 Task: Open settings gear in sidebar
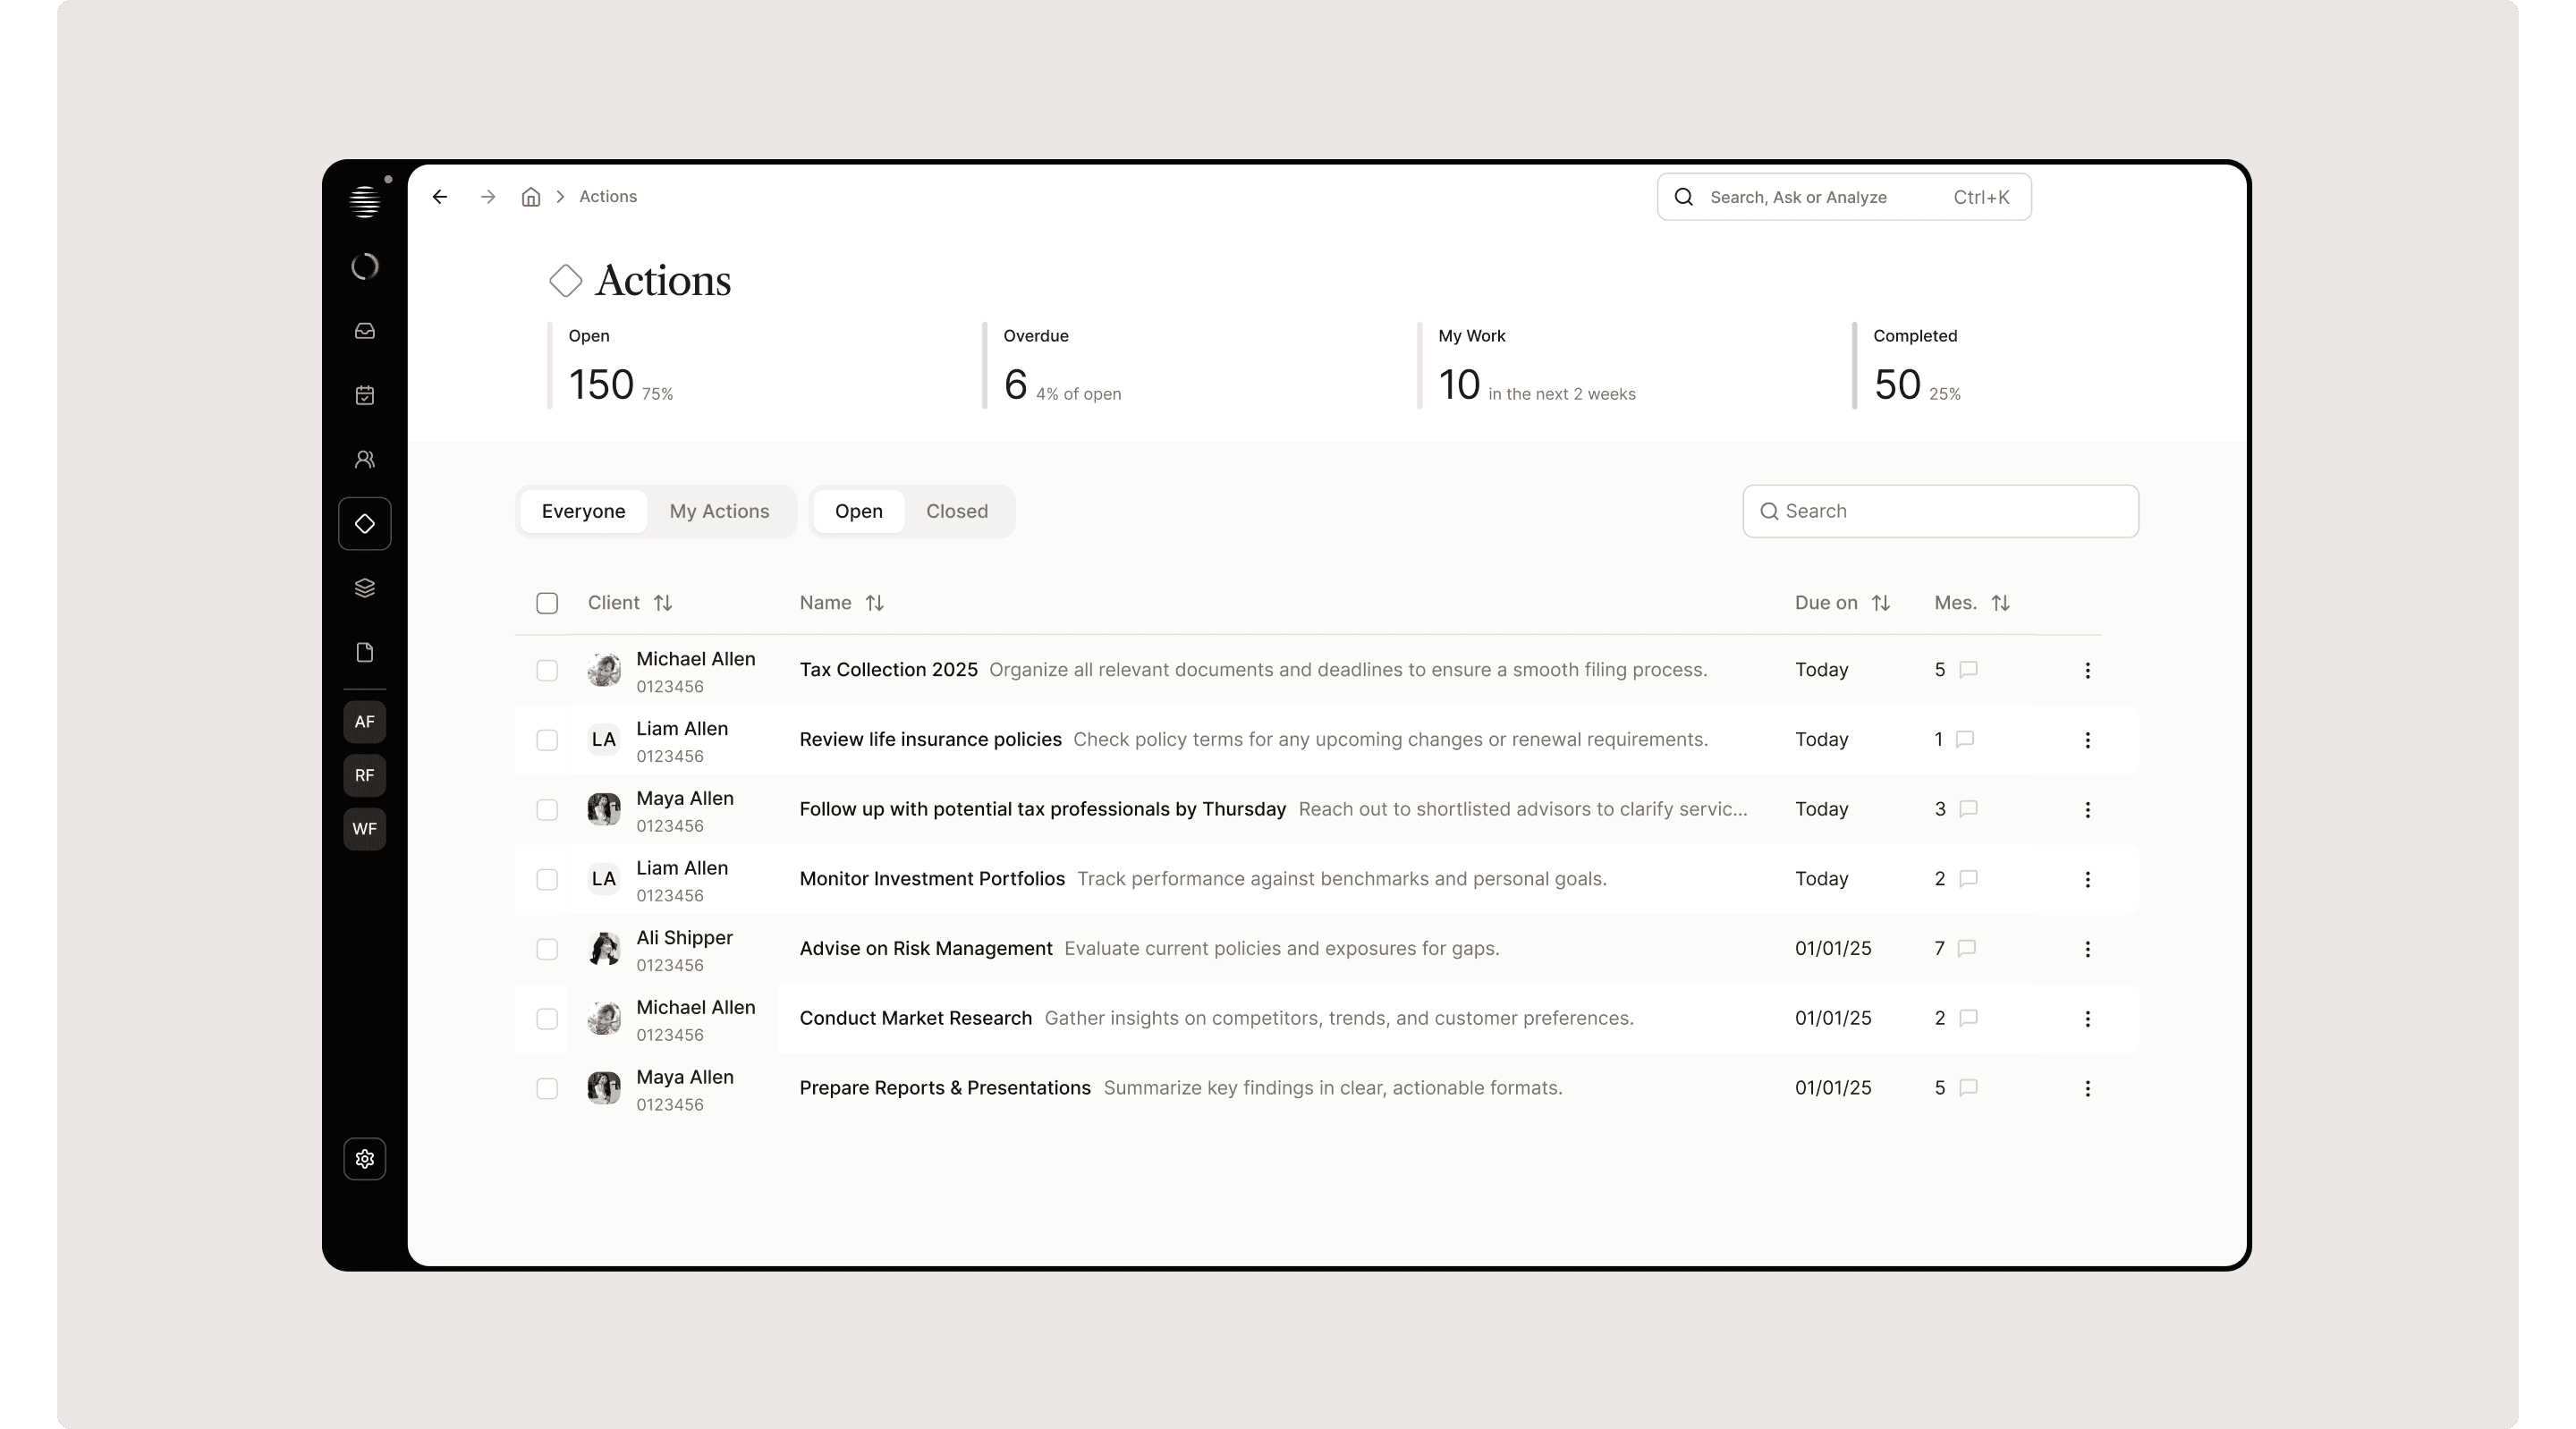[365, 1159]
